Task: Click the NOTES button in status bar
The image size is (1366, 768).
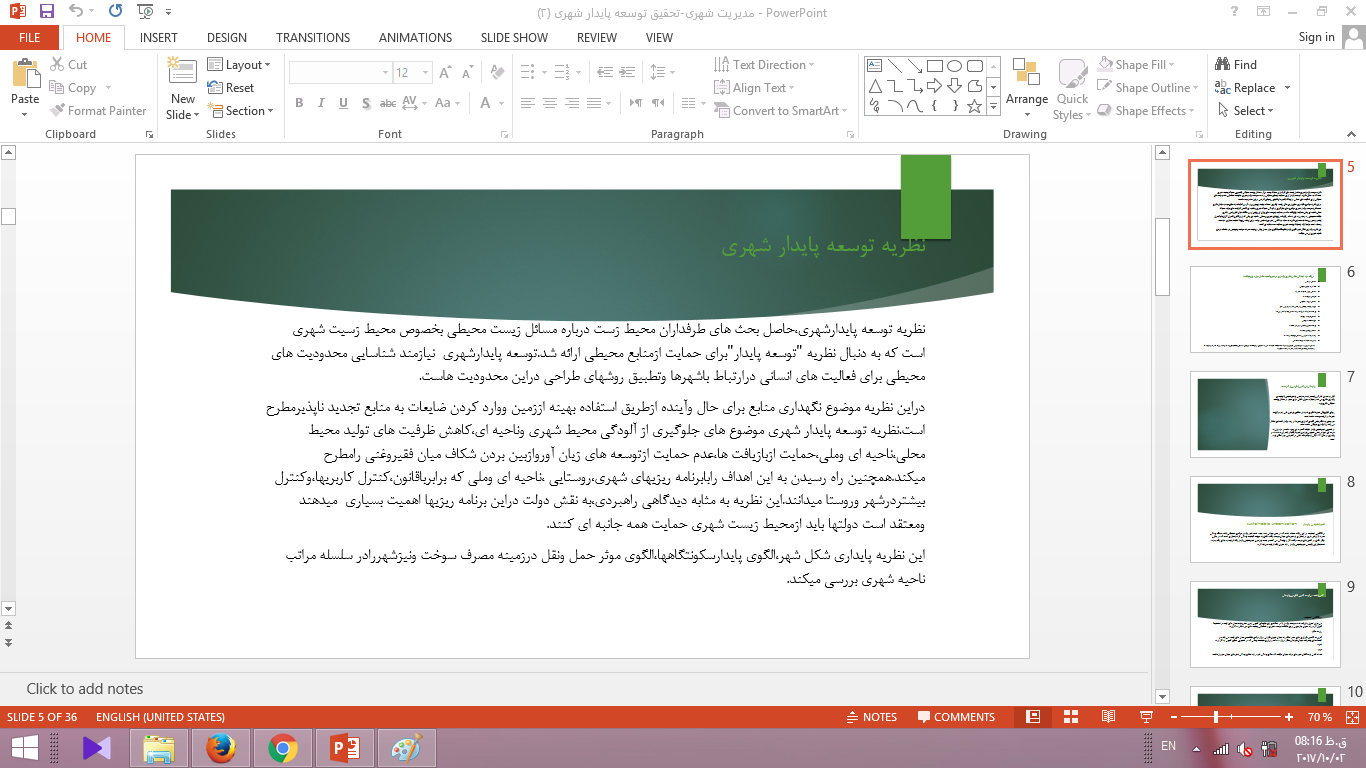Action: (x=871, y=717)
